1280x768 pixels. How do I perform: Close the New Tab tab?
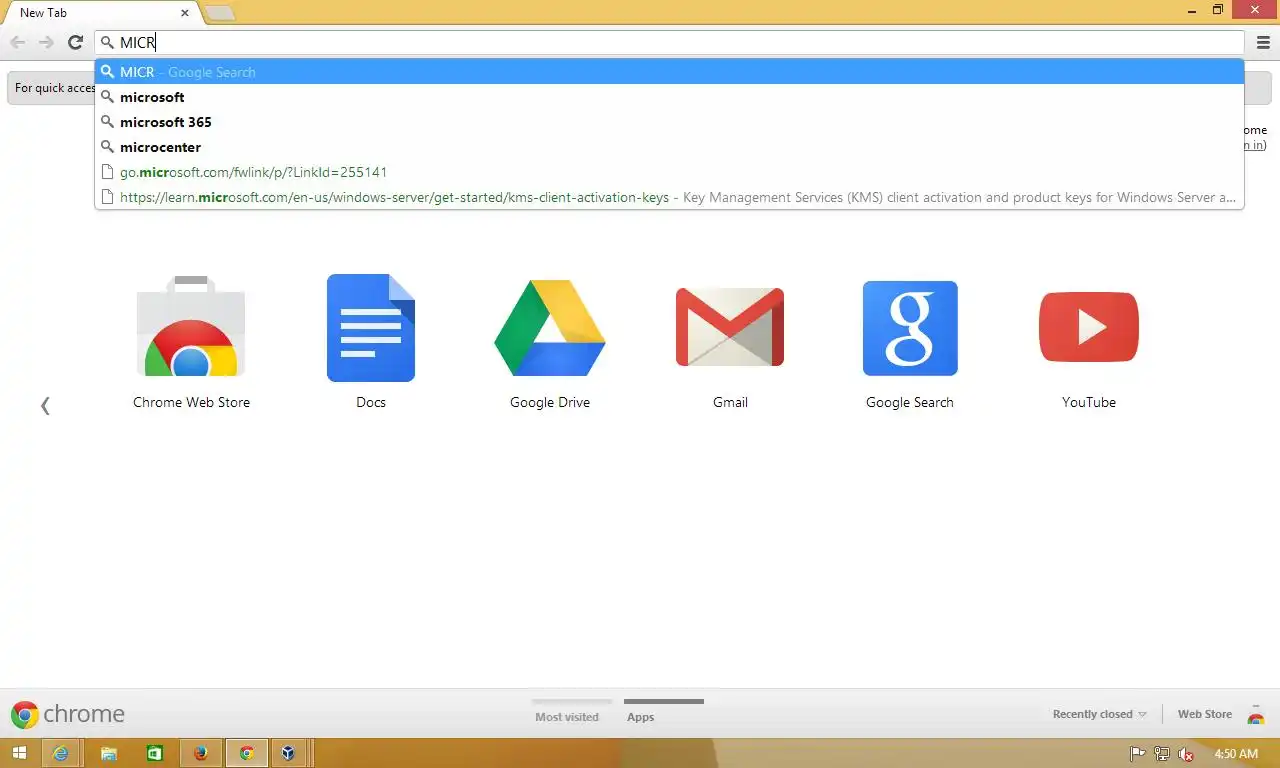(x=185, y=13)
